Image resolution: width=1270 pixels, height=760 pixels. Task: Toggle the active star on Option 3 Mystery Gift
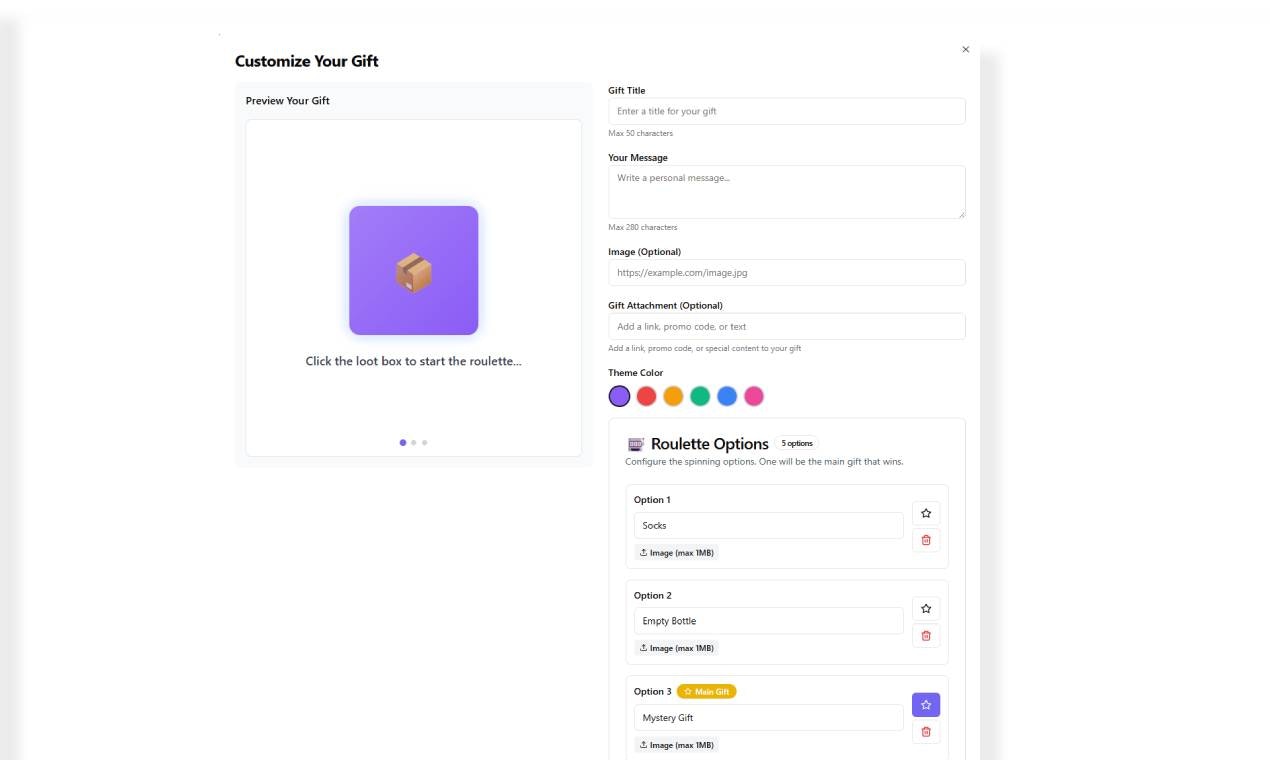coord(926,705)
